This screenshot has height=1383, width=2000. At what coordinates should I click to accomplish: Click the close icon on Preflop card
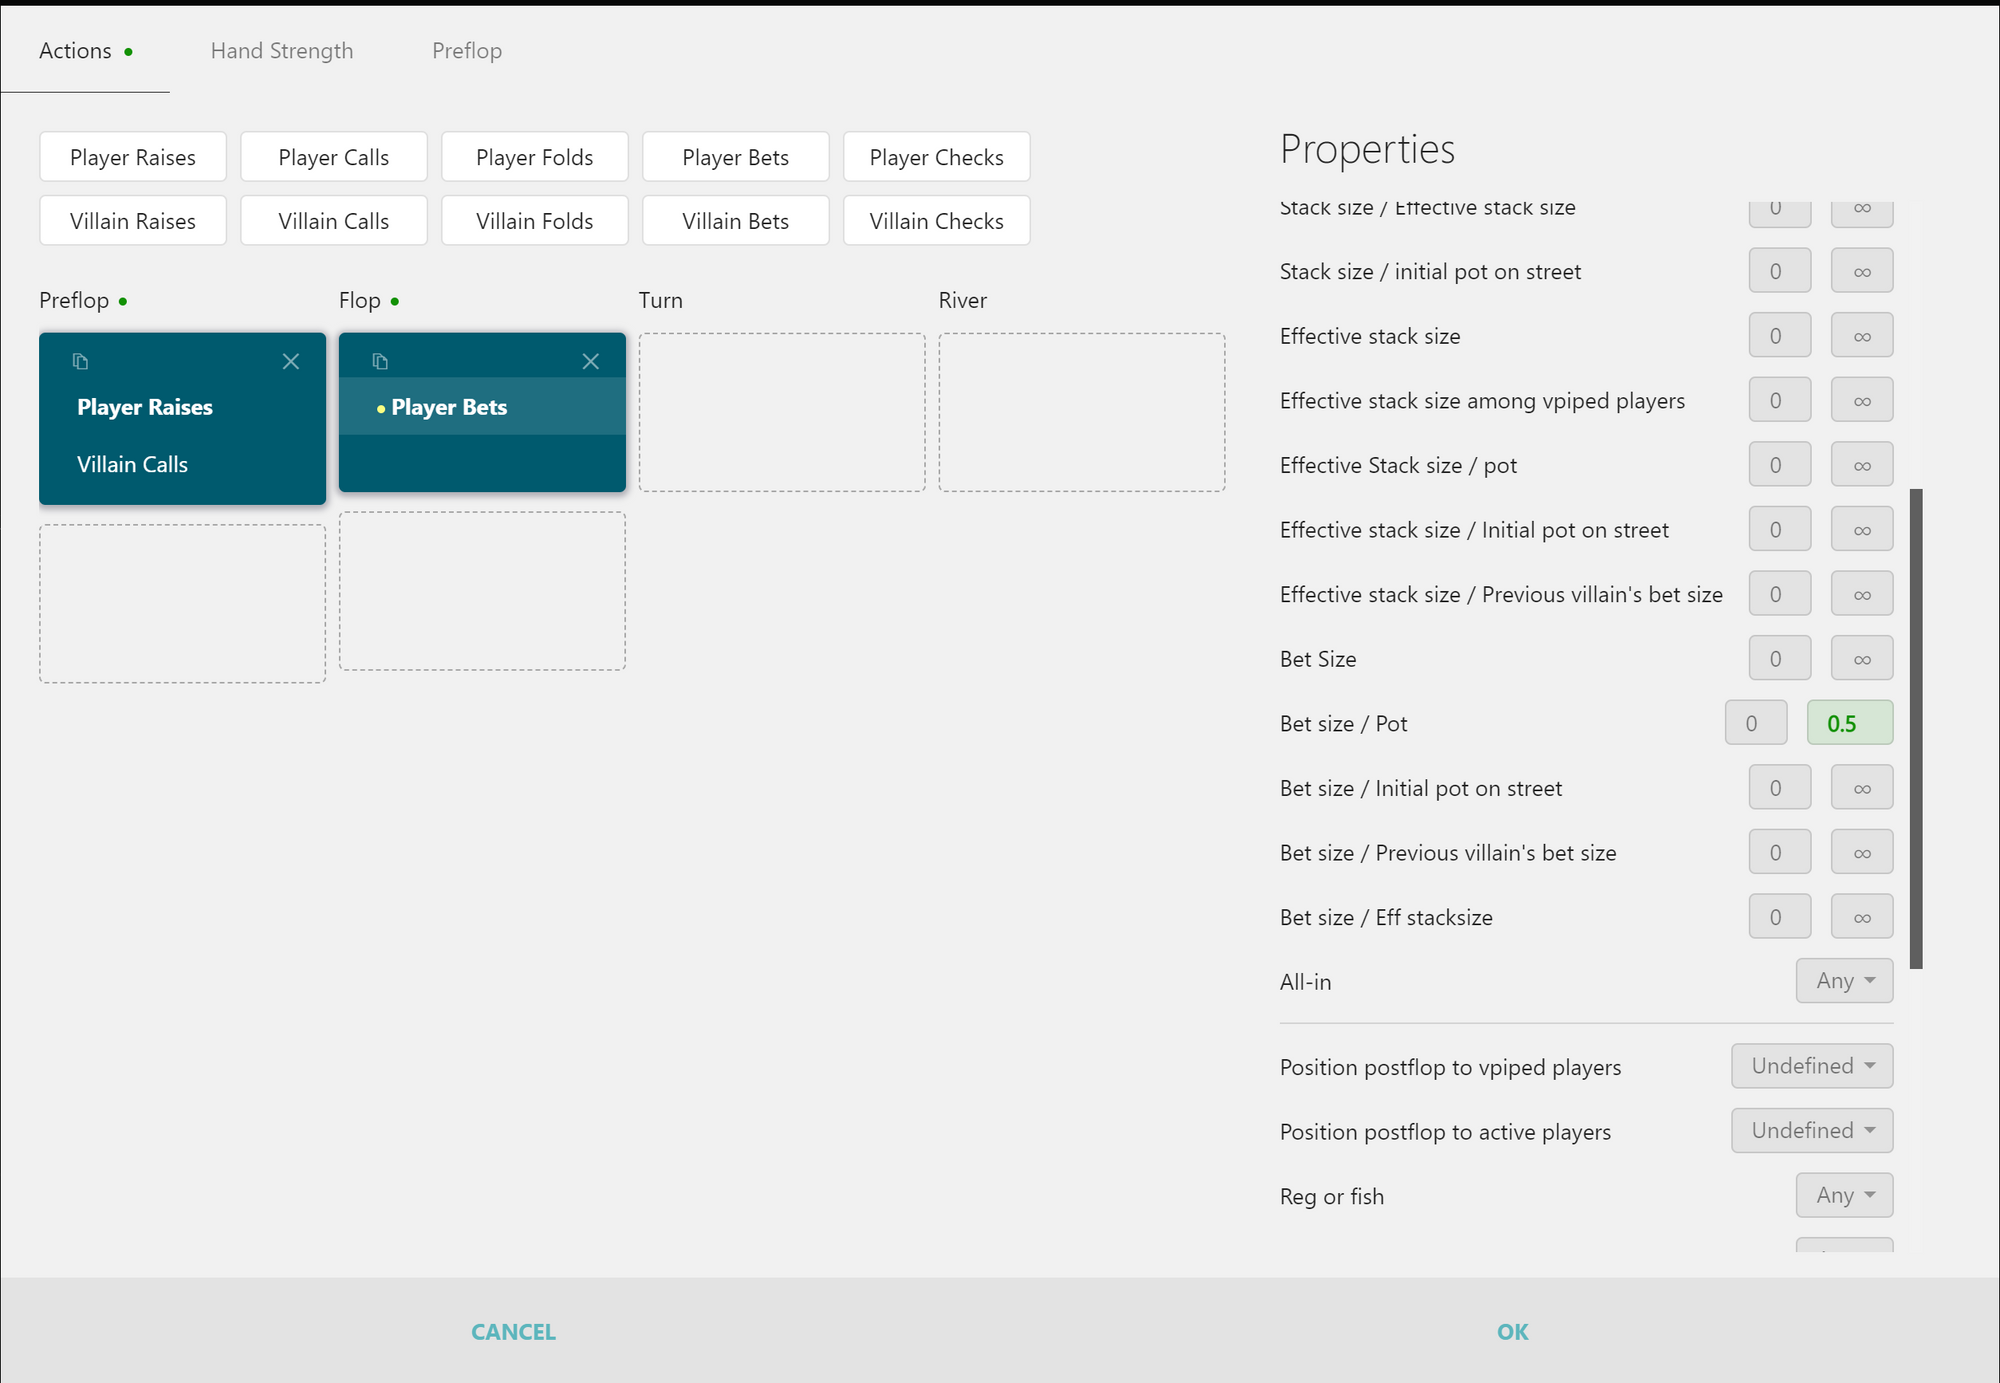click(x=290, y=362)
